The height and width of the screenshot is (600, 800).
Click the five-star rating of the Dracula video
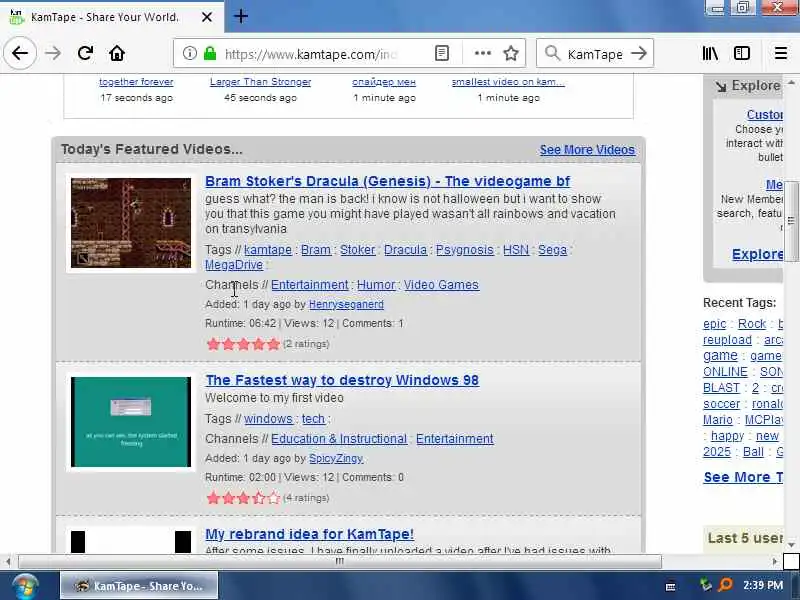pos(243,344)
